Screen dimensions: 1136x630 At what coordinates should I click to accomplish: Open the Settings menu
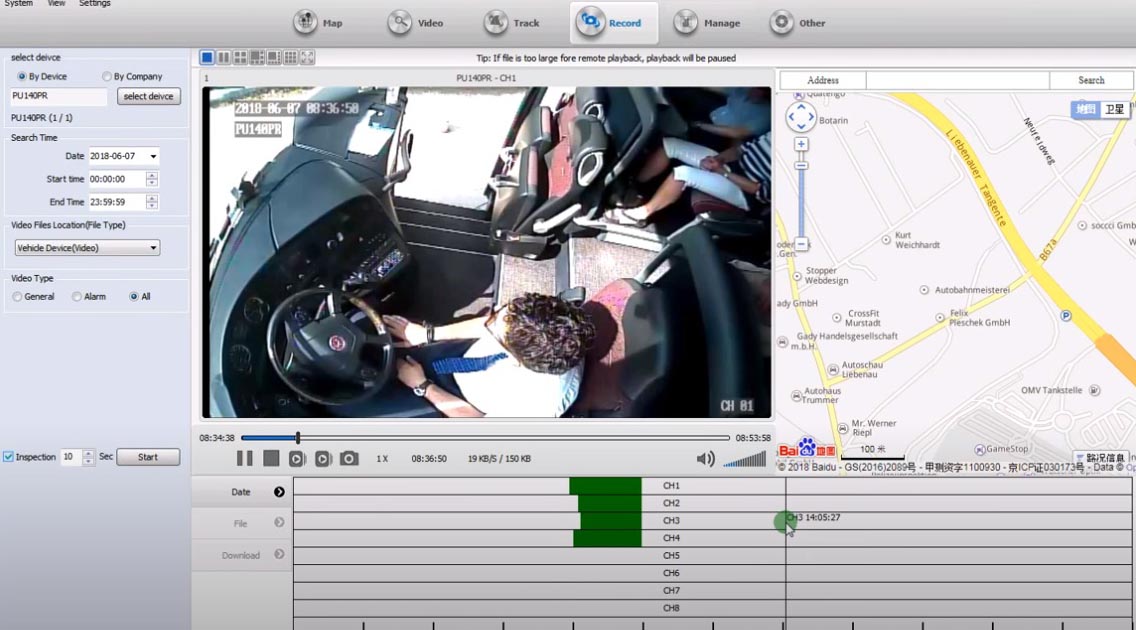[x=95, y=4]
